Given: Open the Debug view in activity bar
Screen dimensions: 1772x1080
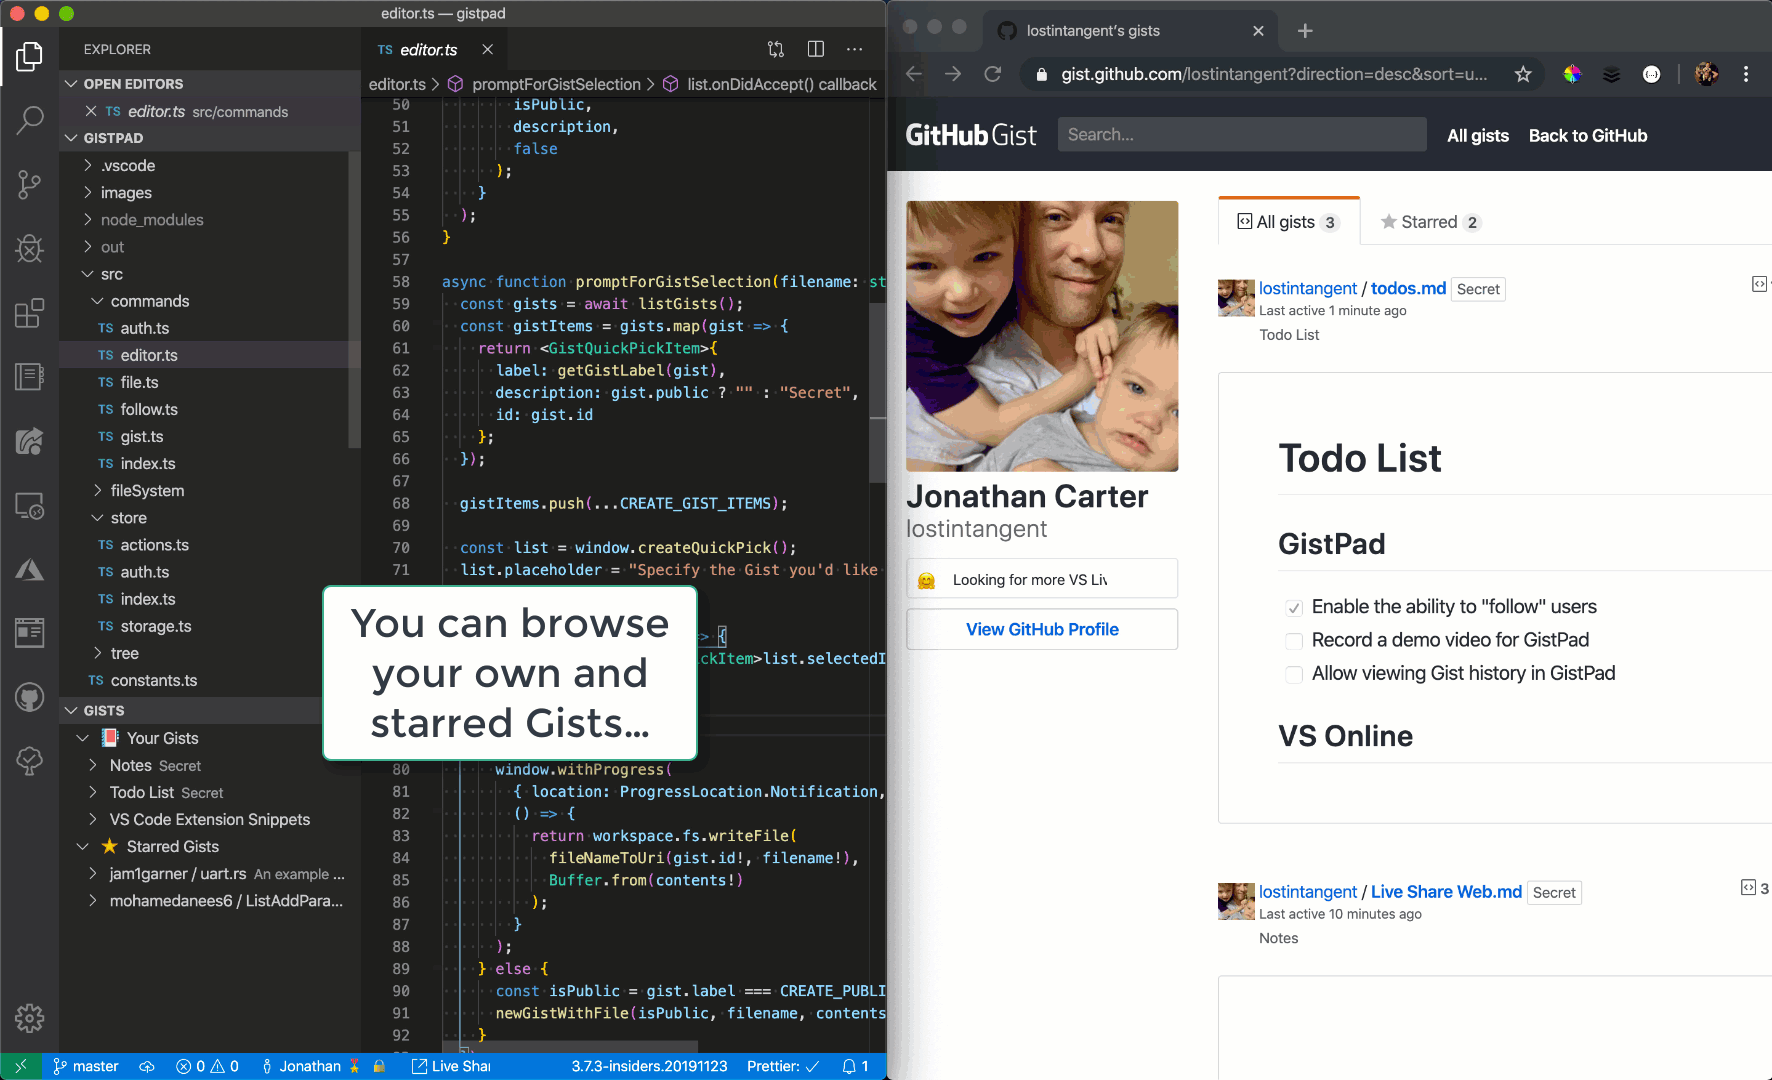Looking at the screenshot, I should coord(30,248).
